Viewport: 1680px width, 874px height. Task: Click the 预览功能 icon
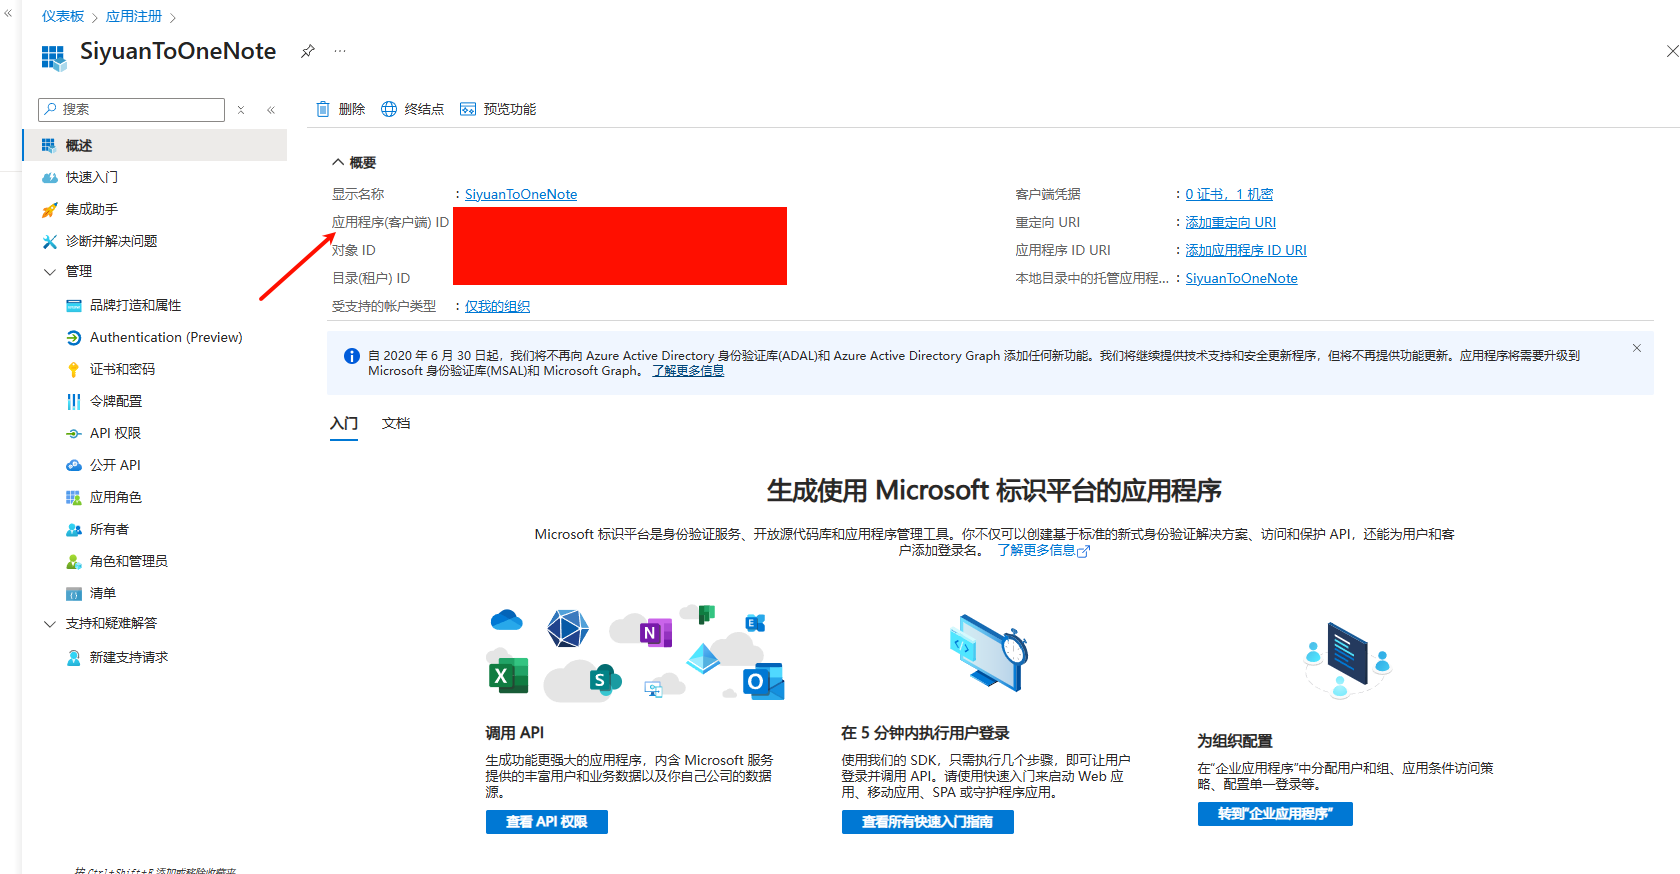(x=468, y=109)
